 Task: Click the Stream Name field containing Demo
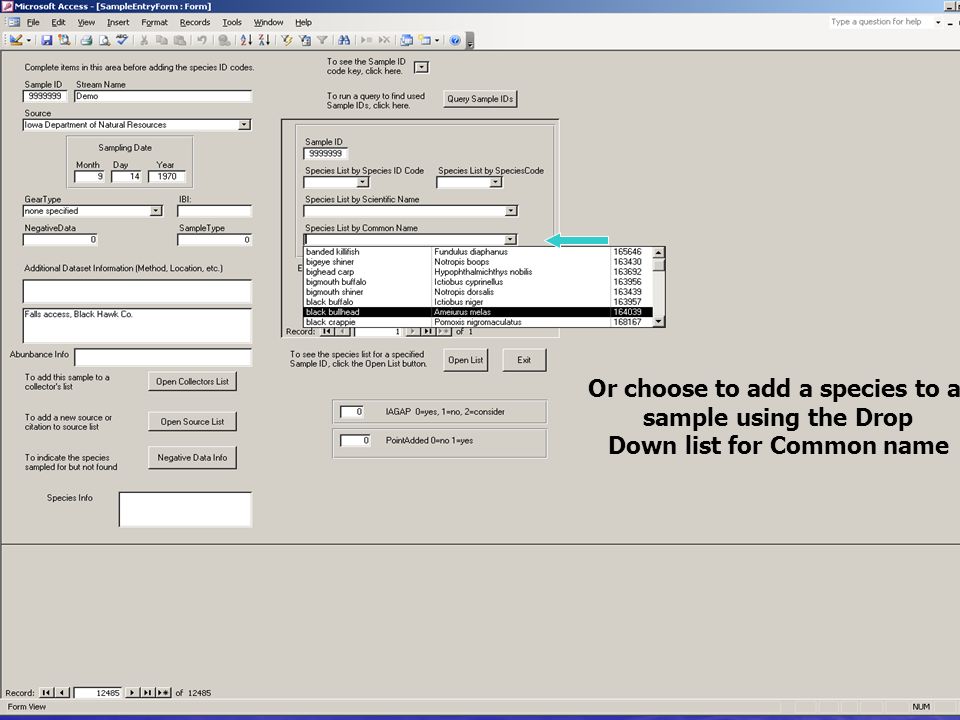[x=163, y=96]
